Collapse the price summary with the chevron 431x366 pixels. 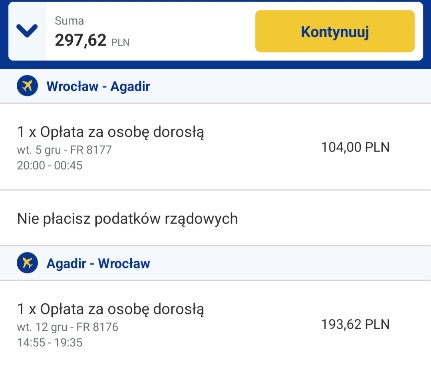pyautogui.click(x=27, y=31)
